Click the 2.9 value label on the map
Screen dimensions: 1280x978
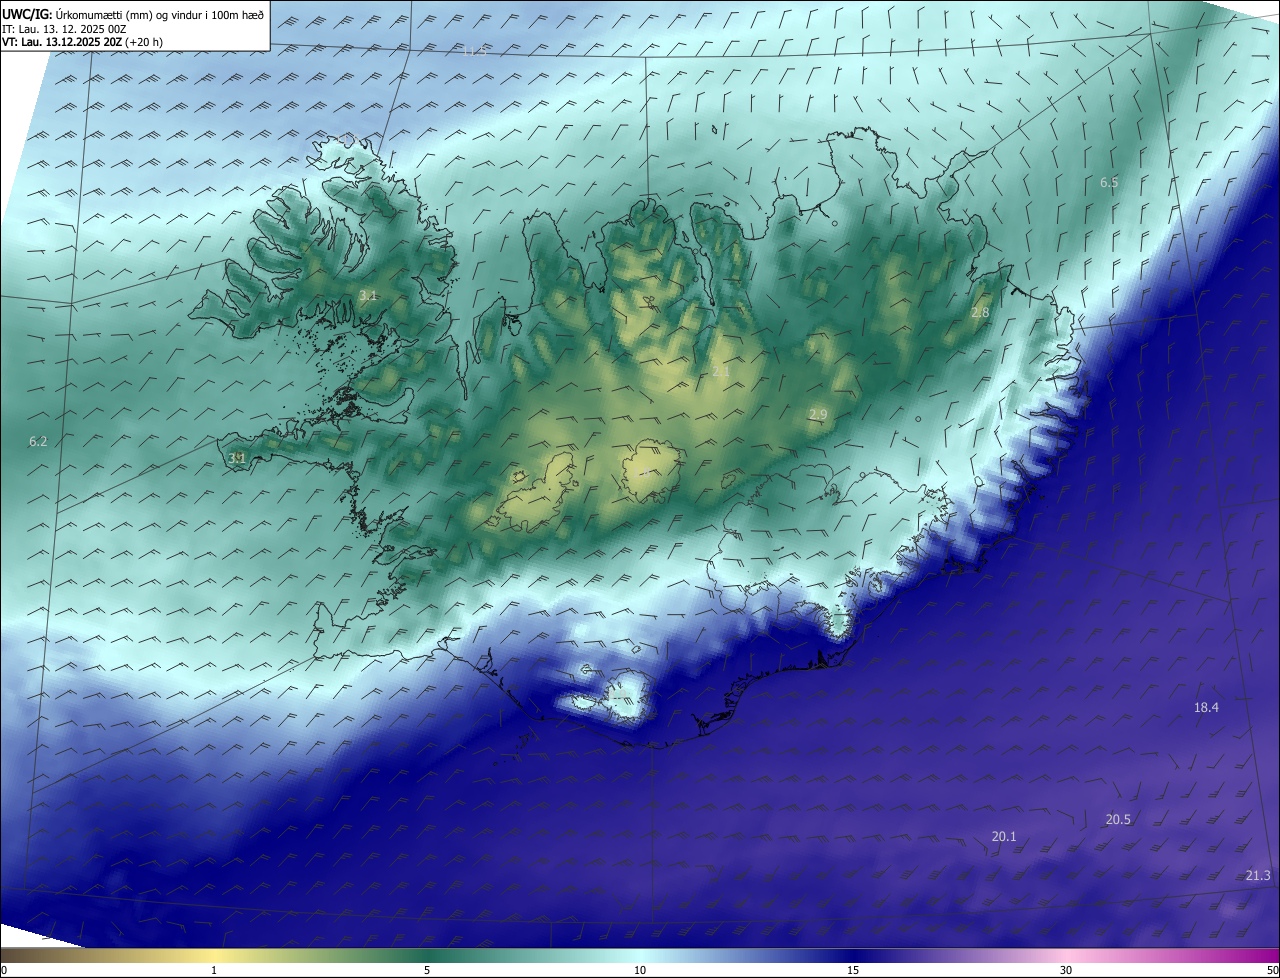pyautogui.click(x=818, y=414)
